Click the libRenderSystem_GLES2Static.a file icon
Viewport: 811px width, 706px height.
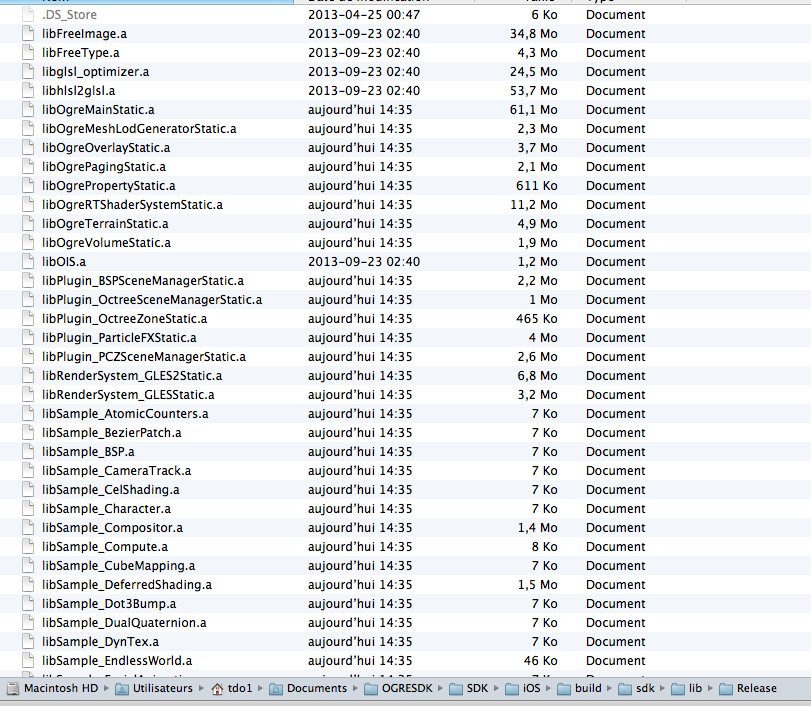point(28,375)
